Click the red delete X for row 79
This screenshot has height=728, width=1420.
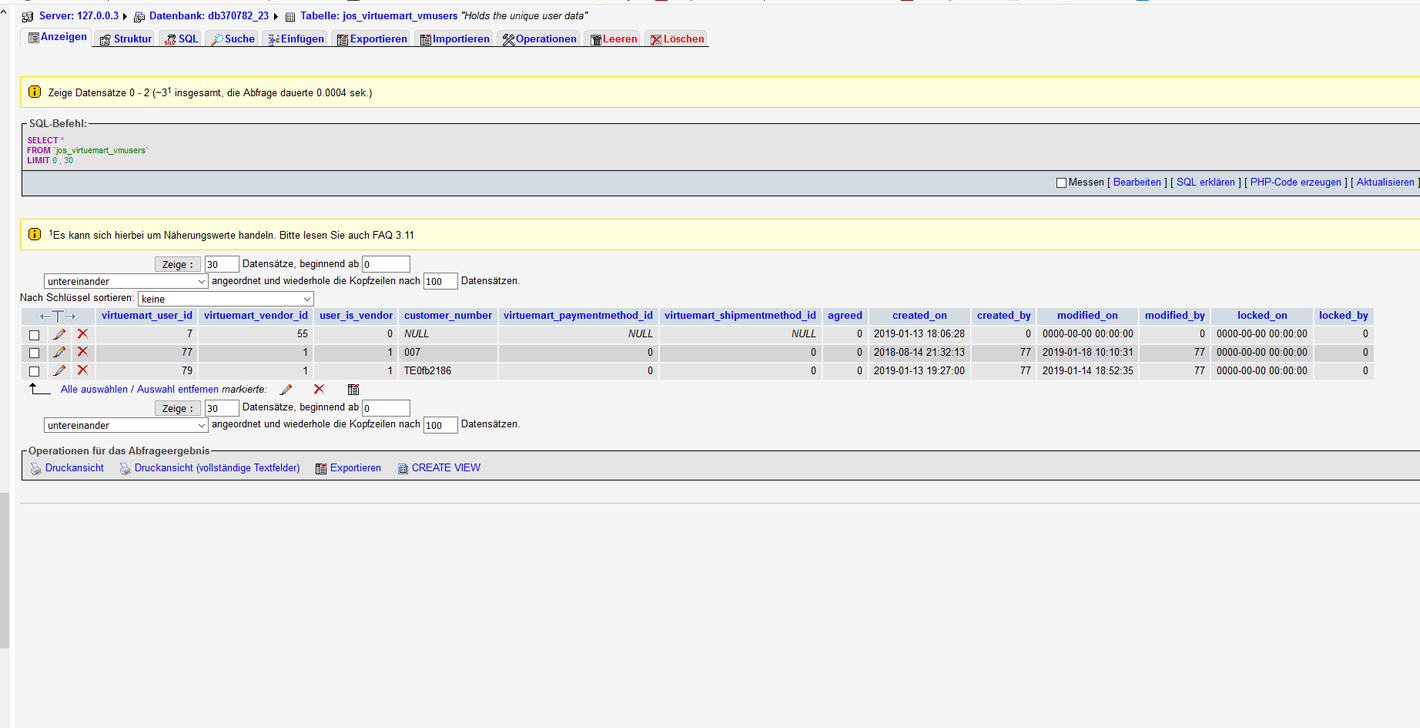pos(82,370)
